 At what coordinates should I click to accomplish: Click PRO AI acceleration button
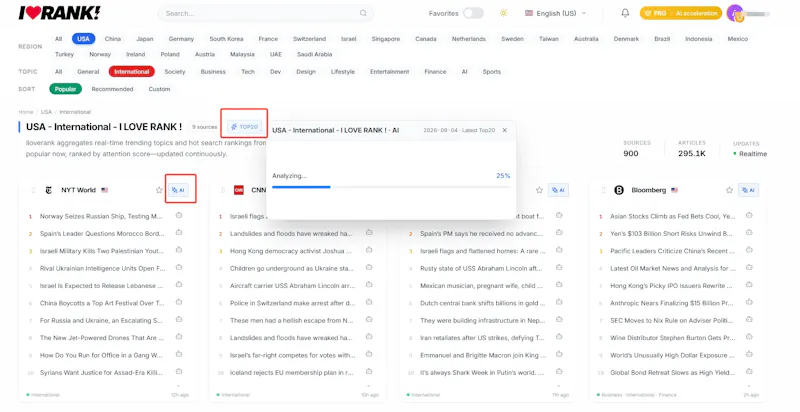pos(681,13)
